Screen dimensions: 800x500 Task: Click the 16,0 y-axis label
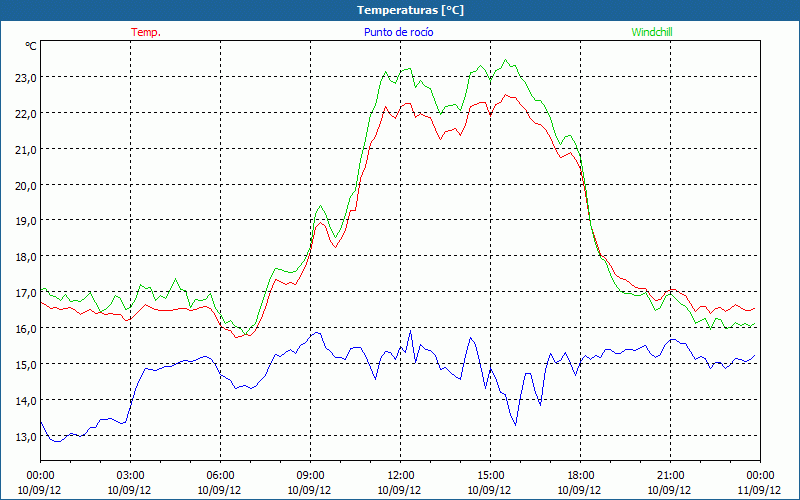pos(27,329)
